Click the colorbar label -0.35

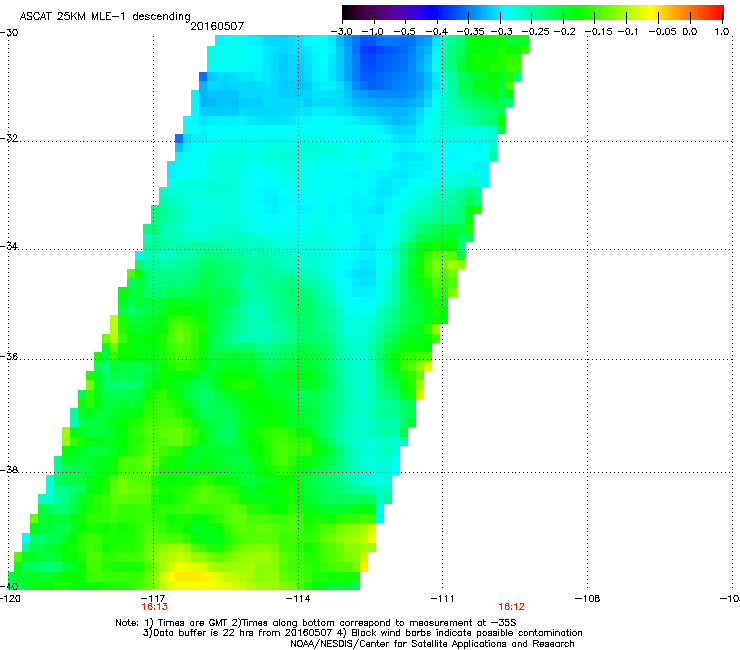click(x=470, y=32)
